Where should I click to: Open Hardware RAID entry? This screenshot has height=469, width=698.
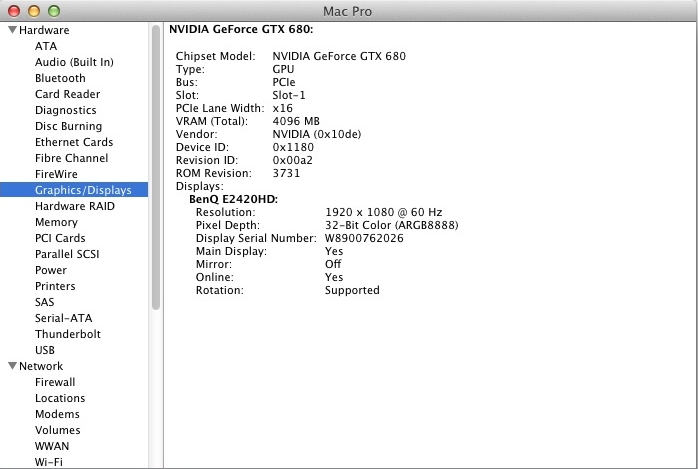[x=75, y=206]
